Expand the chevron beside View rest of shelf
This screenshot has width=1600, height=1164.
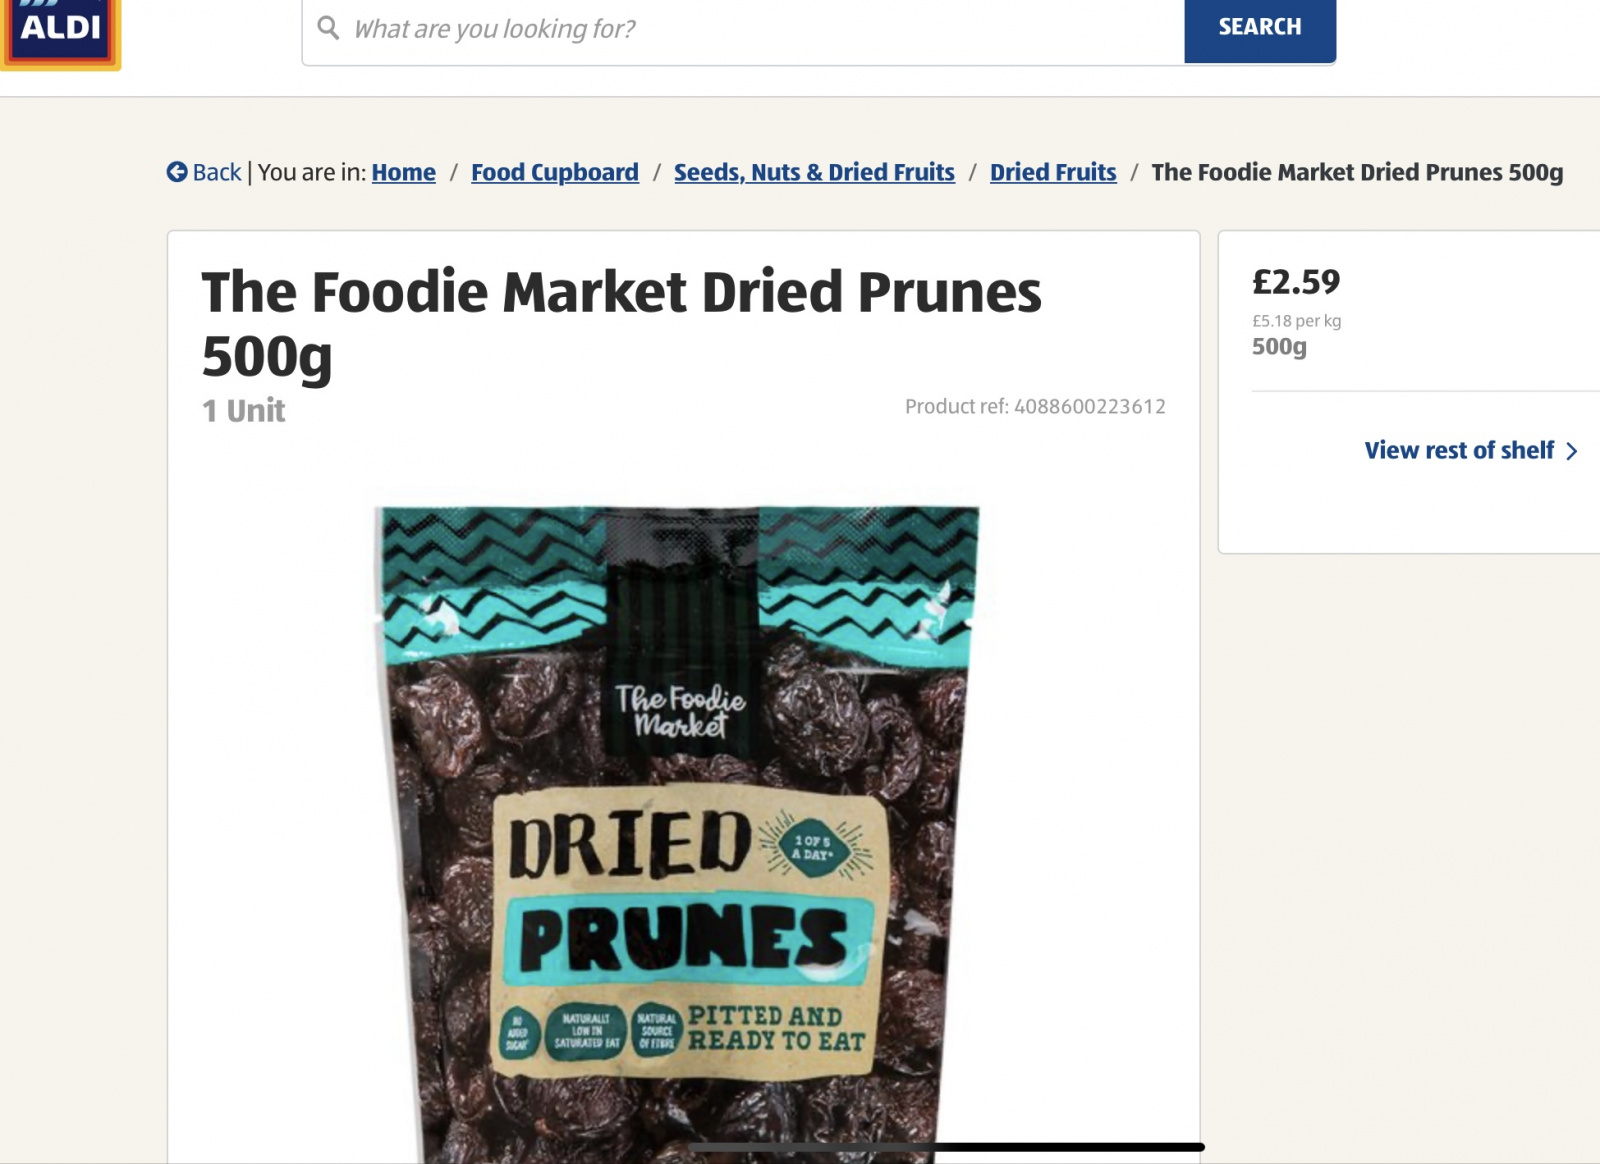pyautogui.click(x=1571, y=451)
